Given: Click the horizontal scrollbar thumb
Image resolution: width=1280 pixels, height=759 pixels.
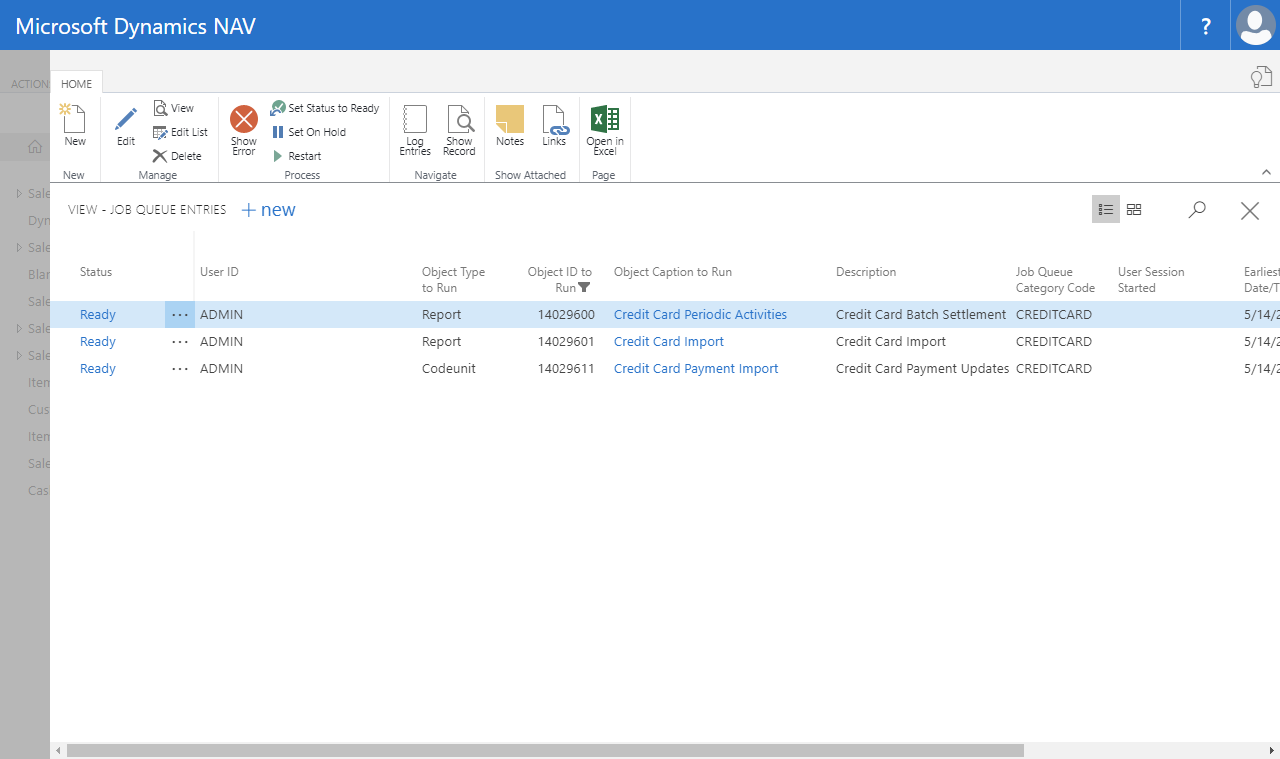Looking at the screenshot, I should [545, 750].
